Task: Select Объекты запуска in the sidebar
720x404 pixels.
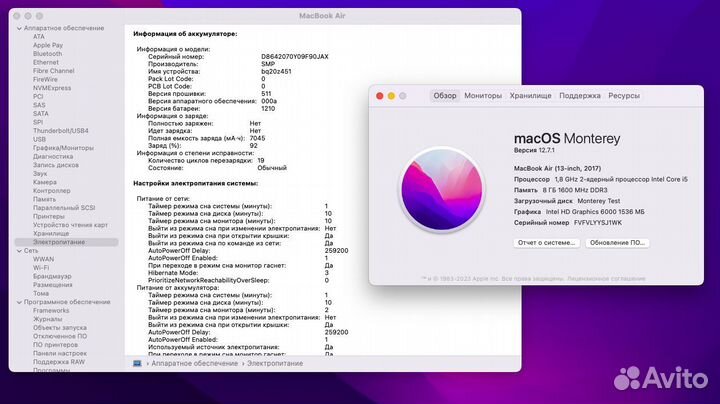Action: 60,328
